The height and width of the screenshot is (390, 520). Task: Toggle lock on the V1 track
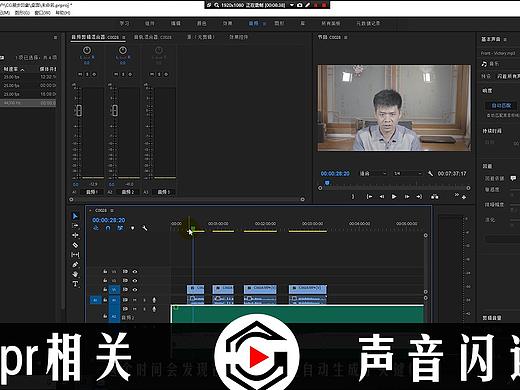tap(105, 289)
